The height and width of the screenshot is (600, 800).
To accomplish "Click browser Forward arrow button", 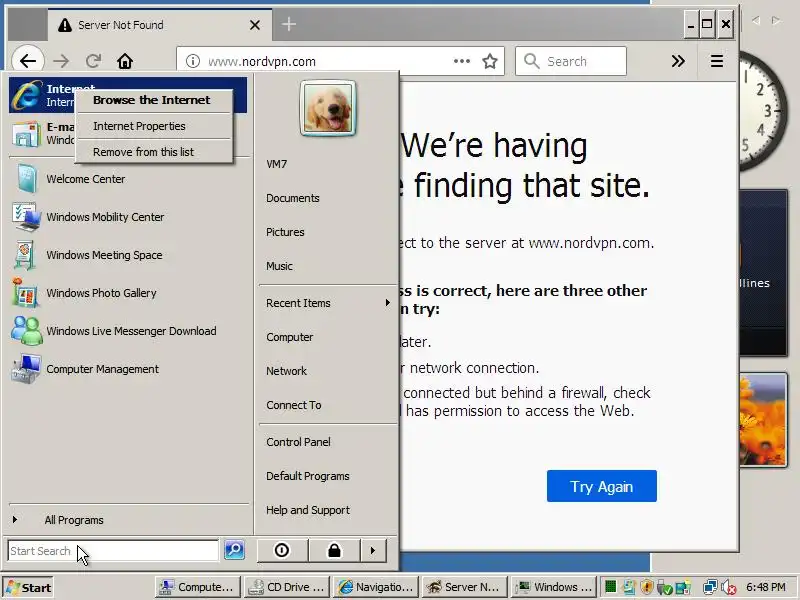I will (61, 61).
